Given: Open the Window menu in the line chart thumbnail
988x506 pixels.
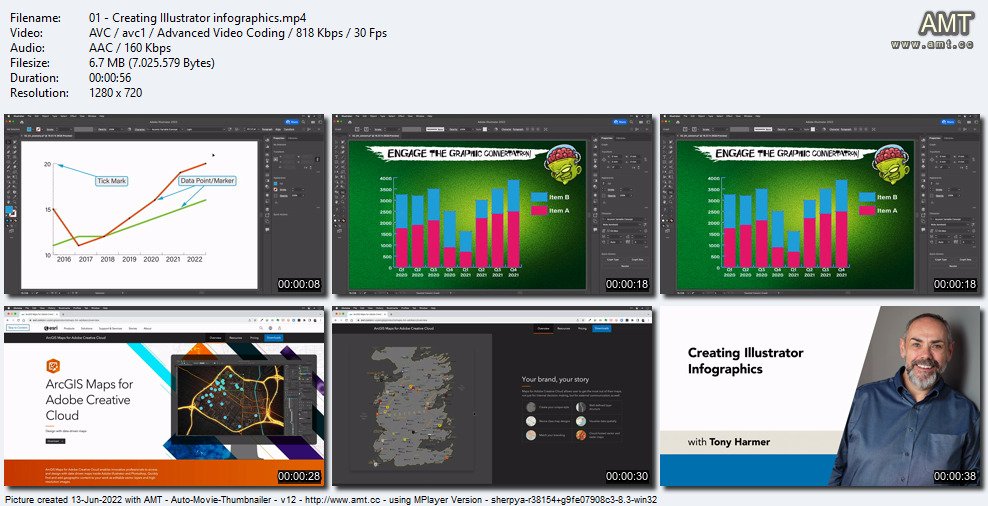Looking at the screenshot, I should pyautogui.click(x=92, y=116).
